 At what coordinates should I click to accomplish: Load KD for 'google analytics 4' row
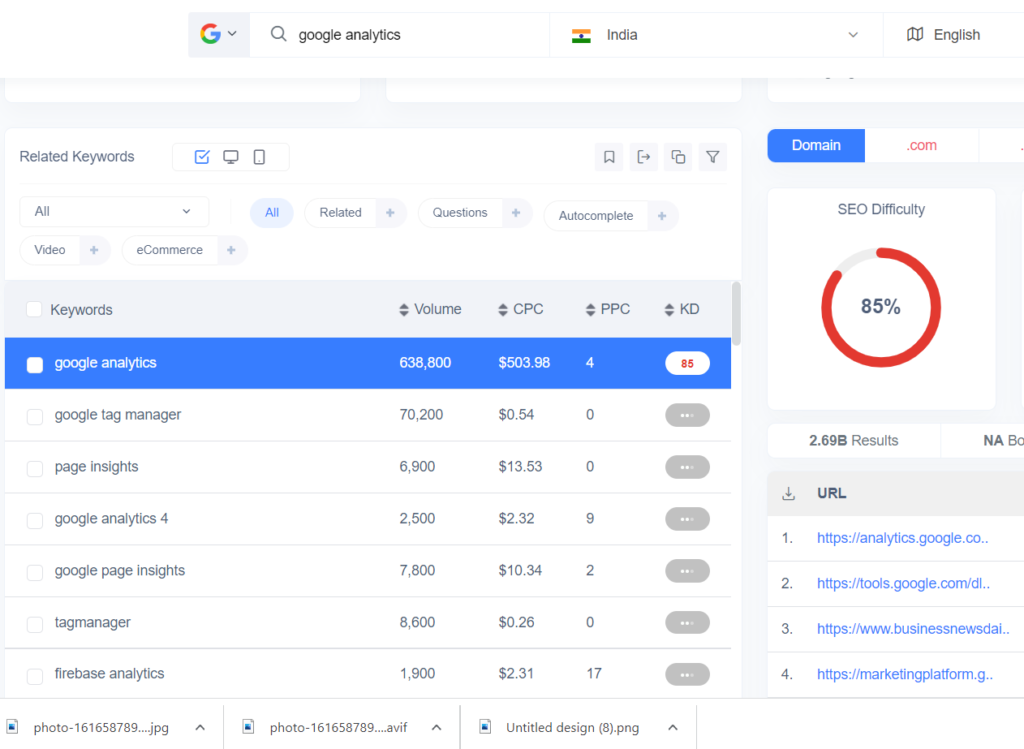pos(687,519)
